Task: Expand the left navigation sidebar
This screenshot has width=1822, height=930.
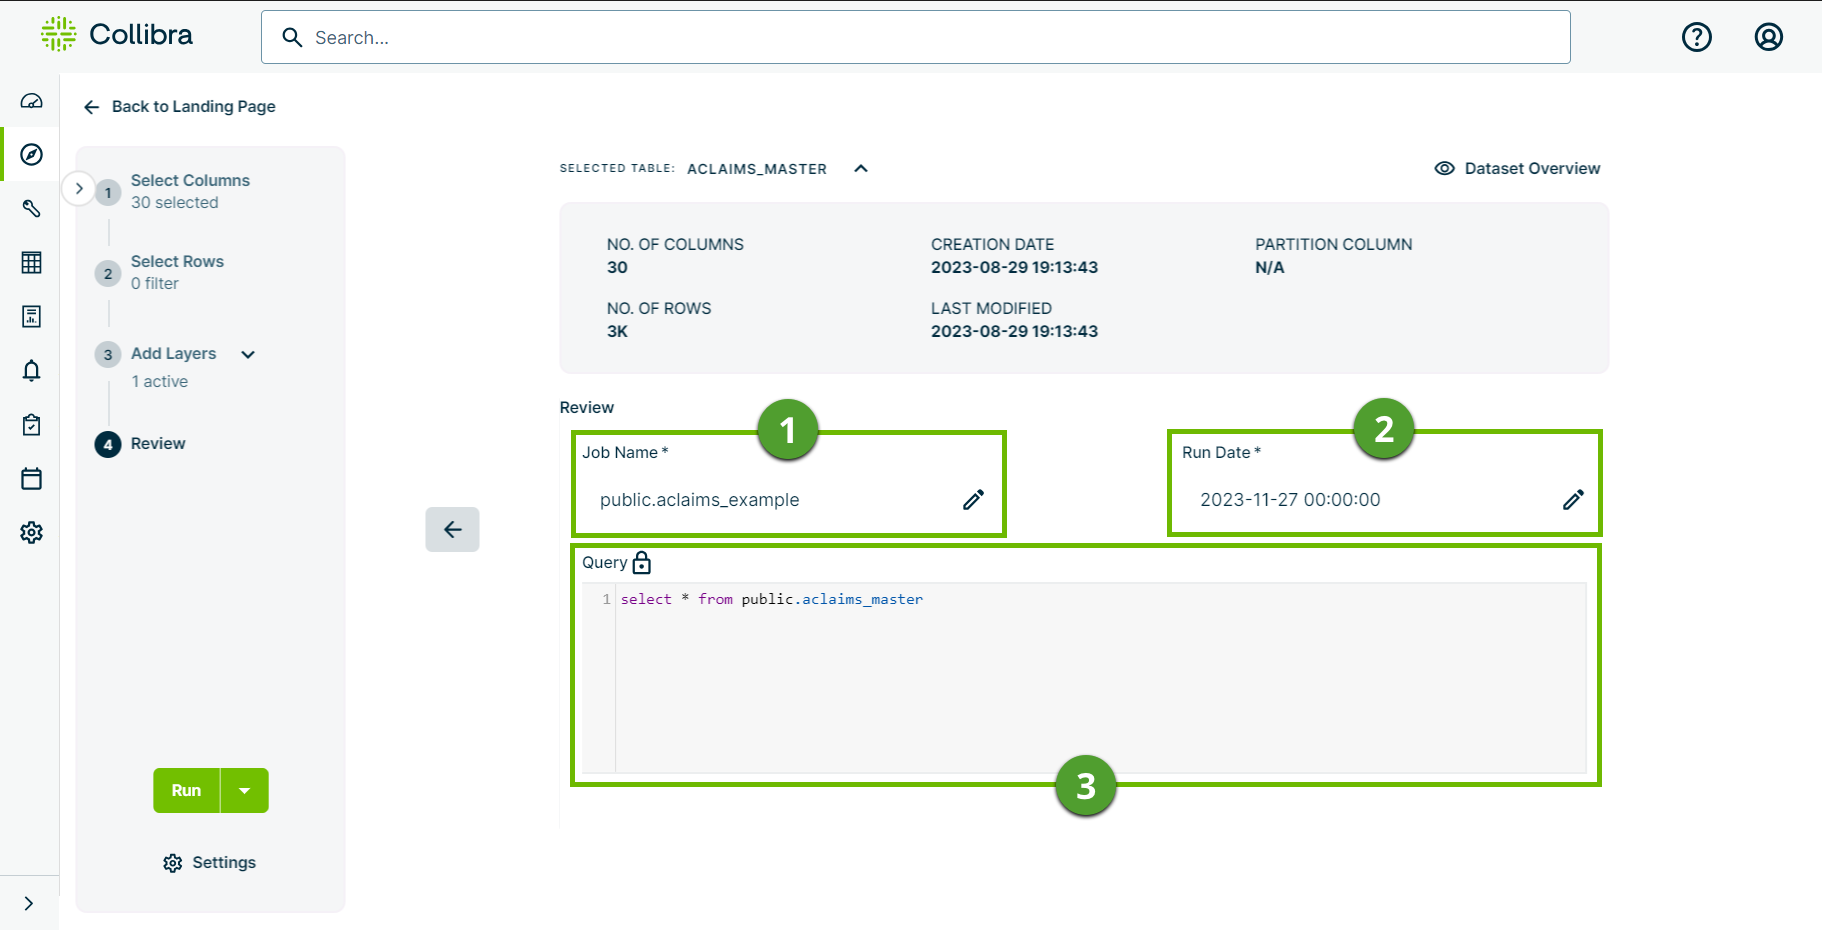Action: 29,903
